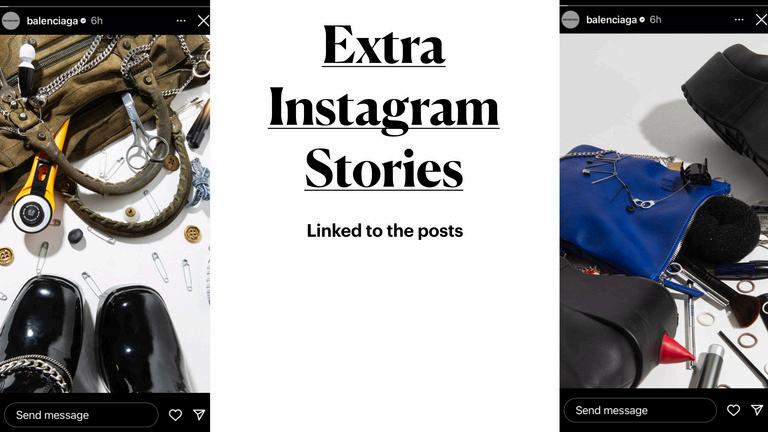Click verified badge next to right balenciaga name
This screenshot has height=432, width=768.
click(642, 20)
